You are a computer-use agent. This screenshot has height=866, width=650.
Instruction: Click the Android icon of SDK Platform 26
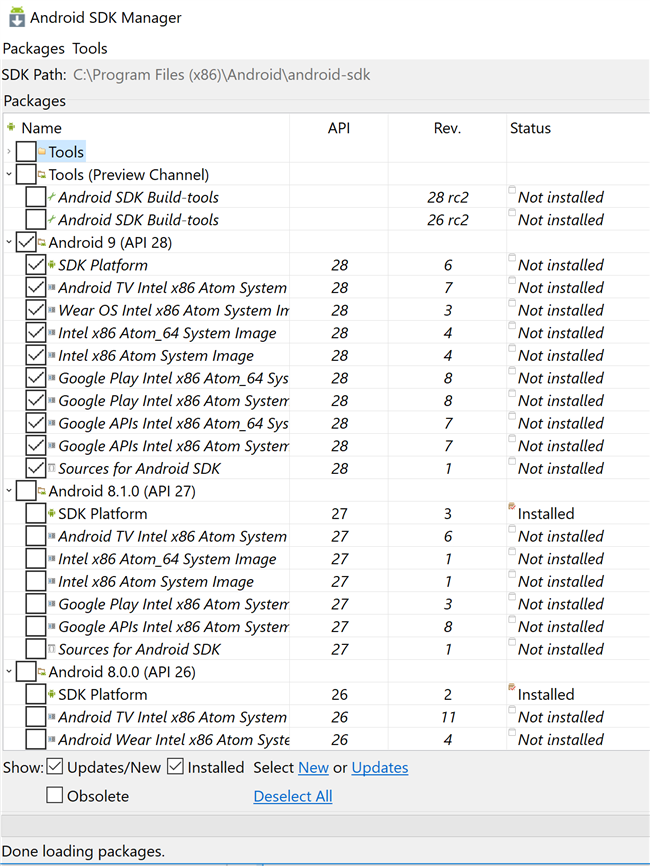pyautogui.click(x=51, y=694)
